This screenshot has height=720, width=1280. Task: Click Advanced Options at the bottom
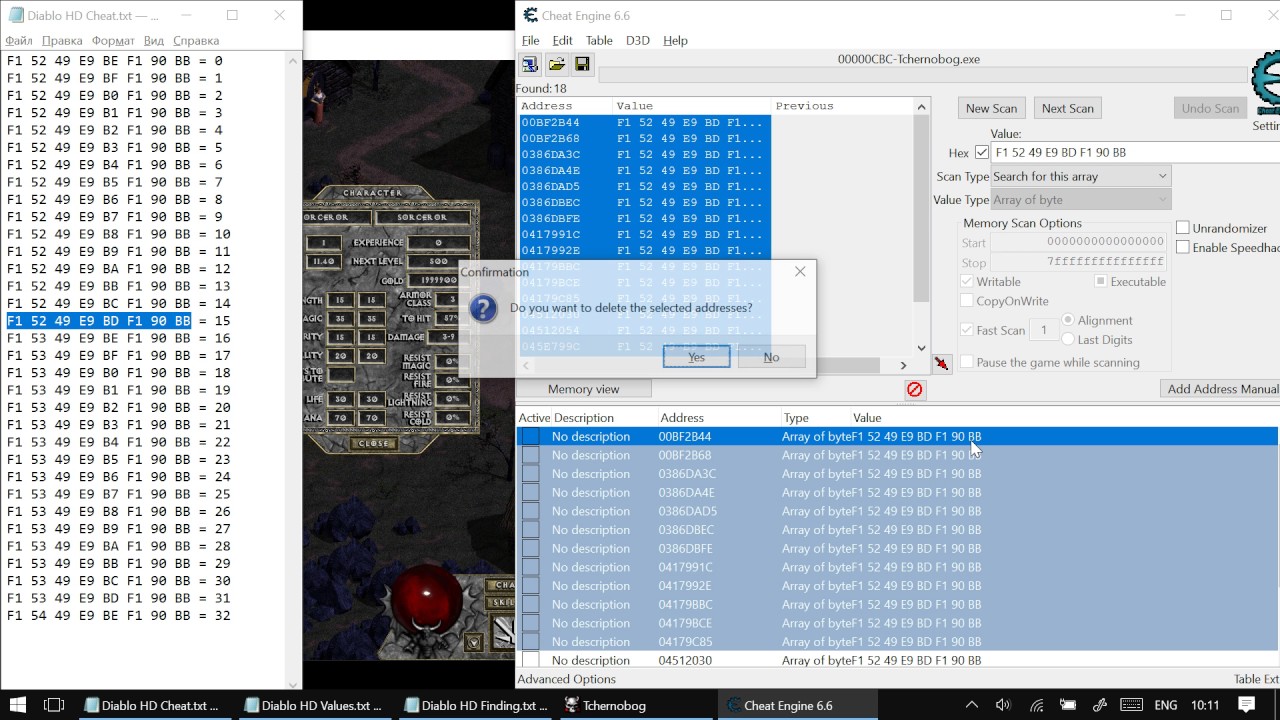coord(566,679)
